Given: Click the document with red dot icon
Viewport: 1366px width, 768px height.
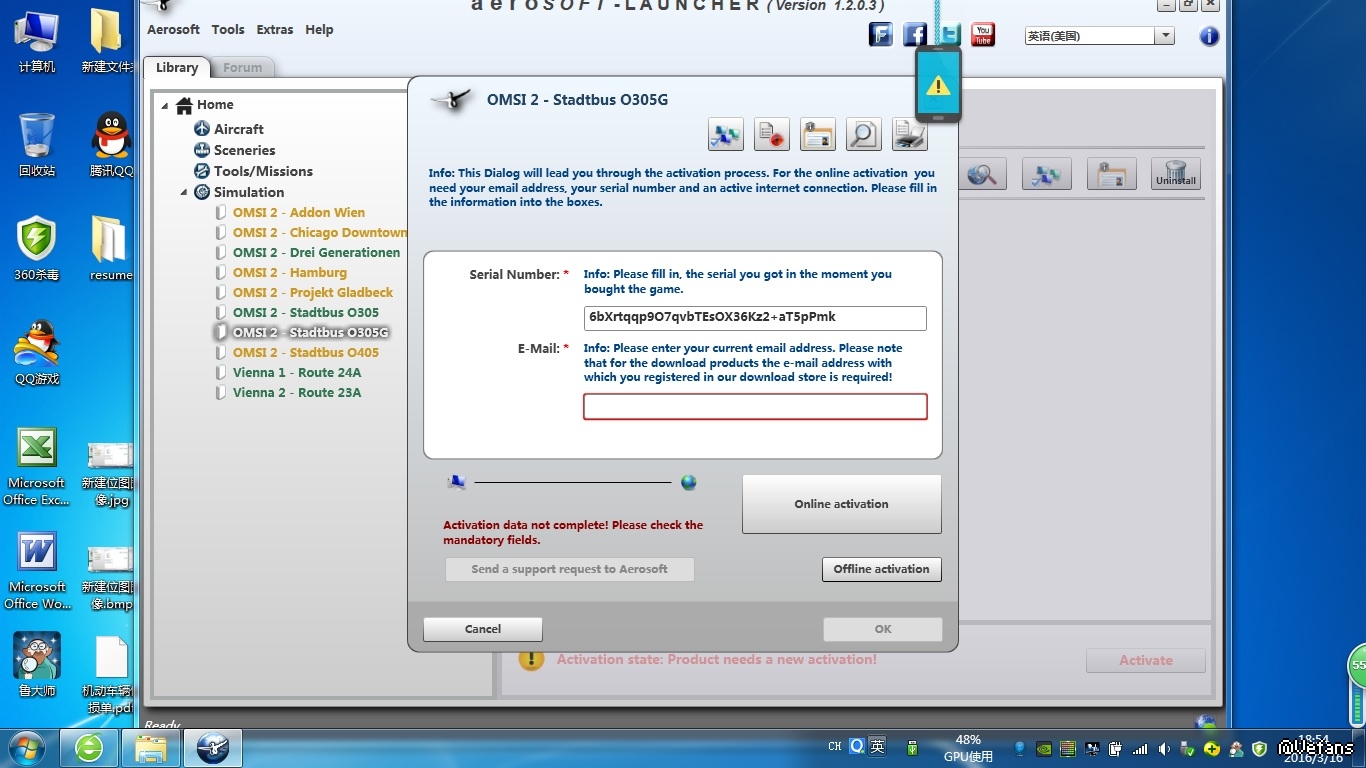Looking at the screenshot, I should (772, 134).
